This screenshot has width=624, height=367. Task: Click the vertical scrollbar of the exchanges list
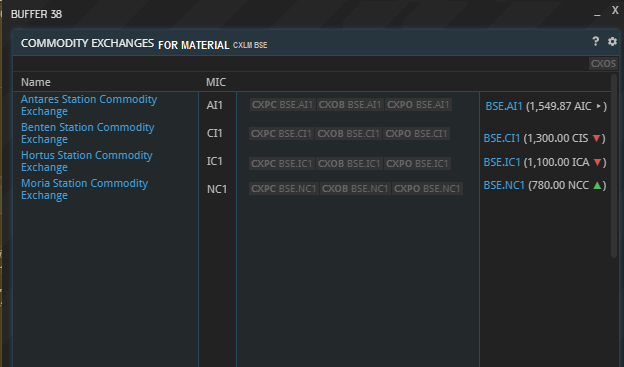[x=614, y=166]
